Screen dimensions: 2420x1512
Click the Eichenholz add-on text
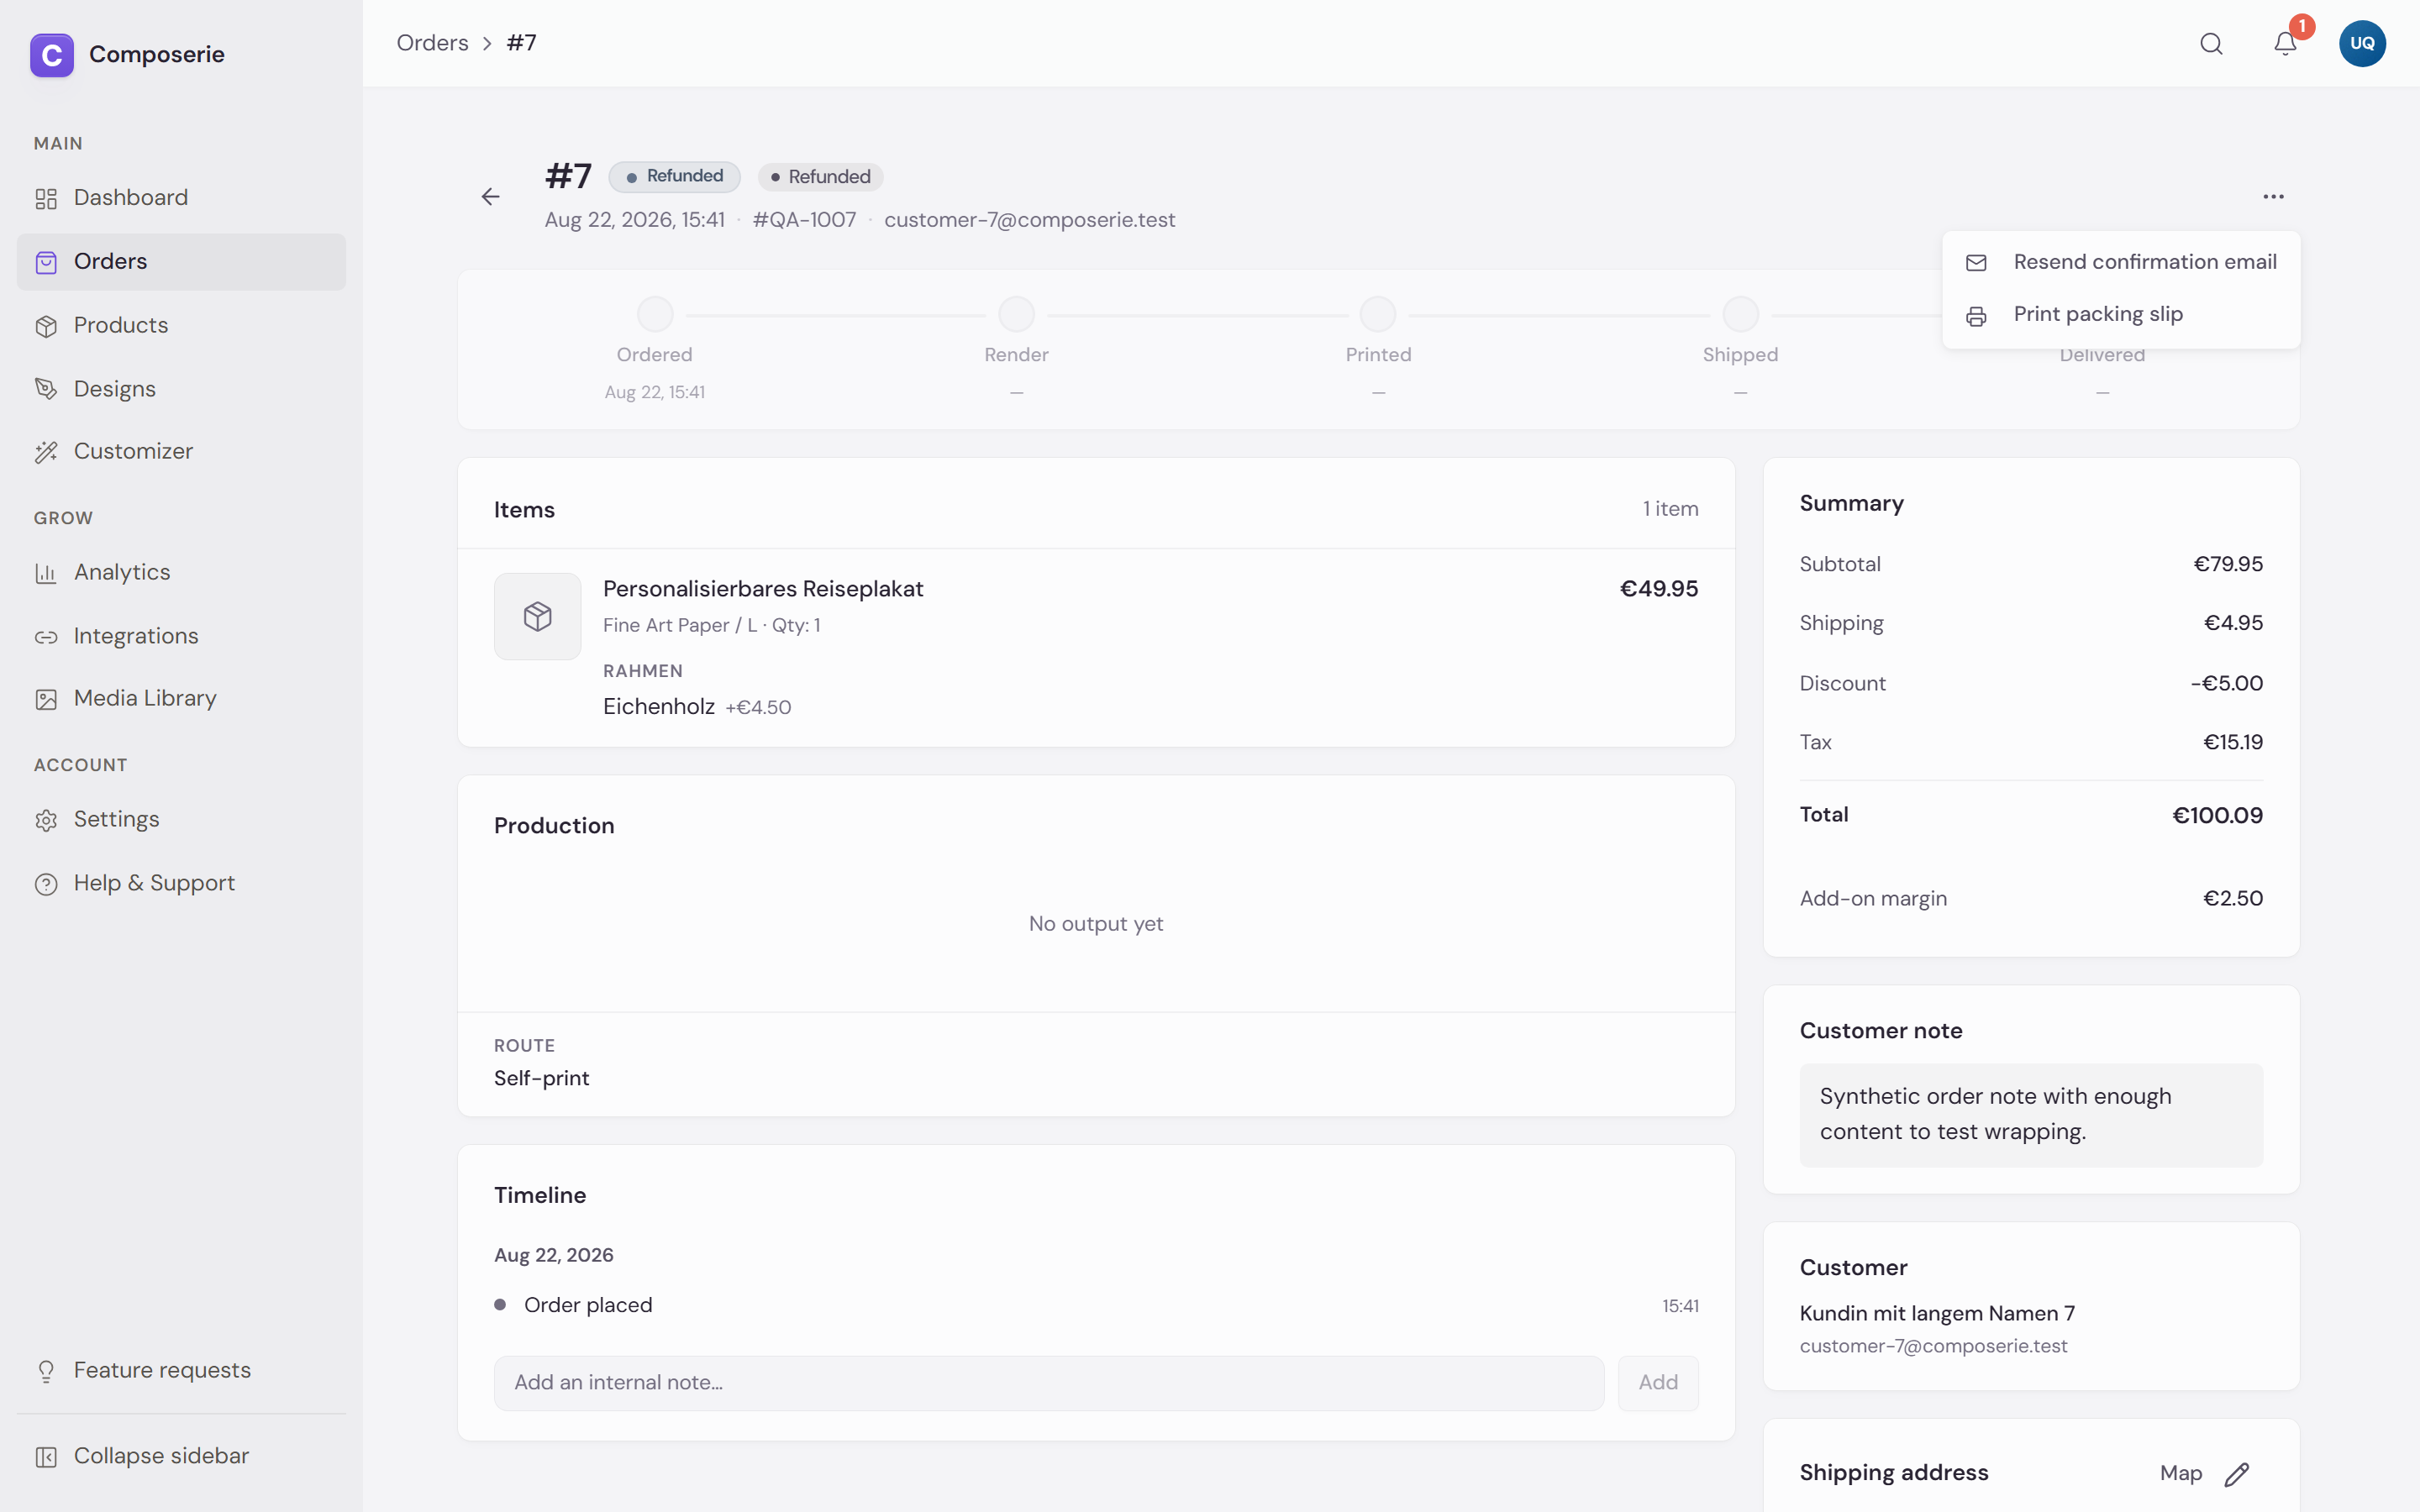pyautogui.click(x=658, y=707)
